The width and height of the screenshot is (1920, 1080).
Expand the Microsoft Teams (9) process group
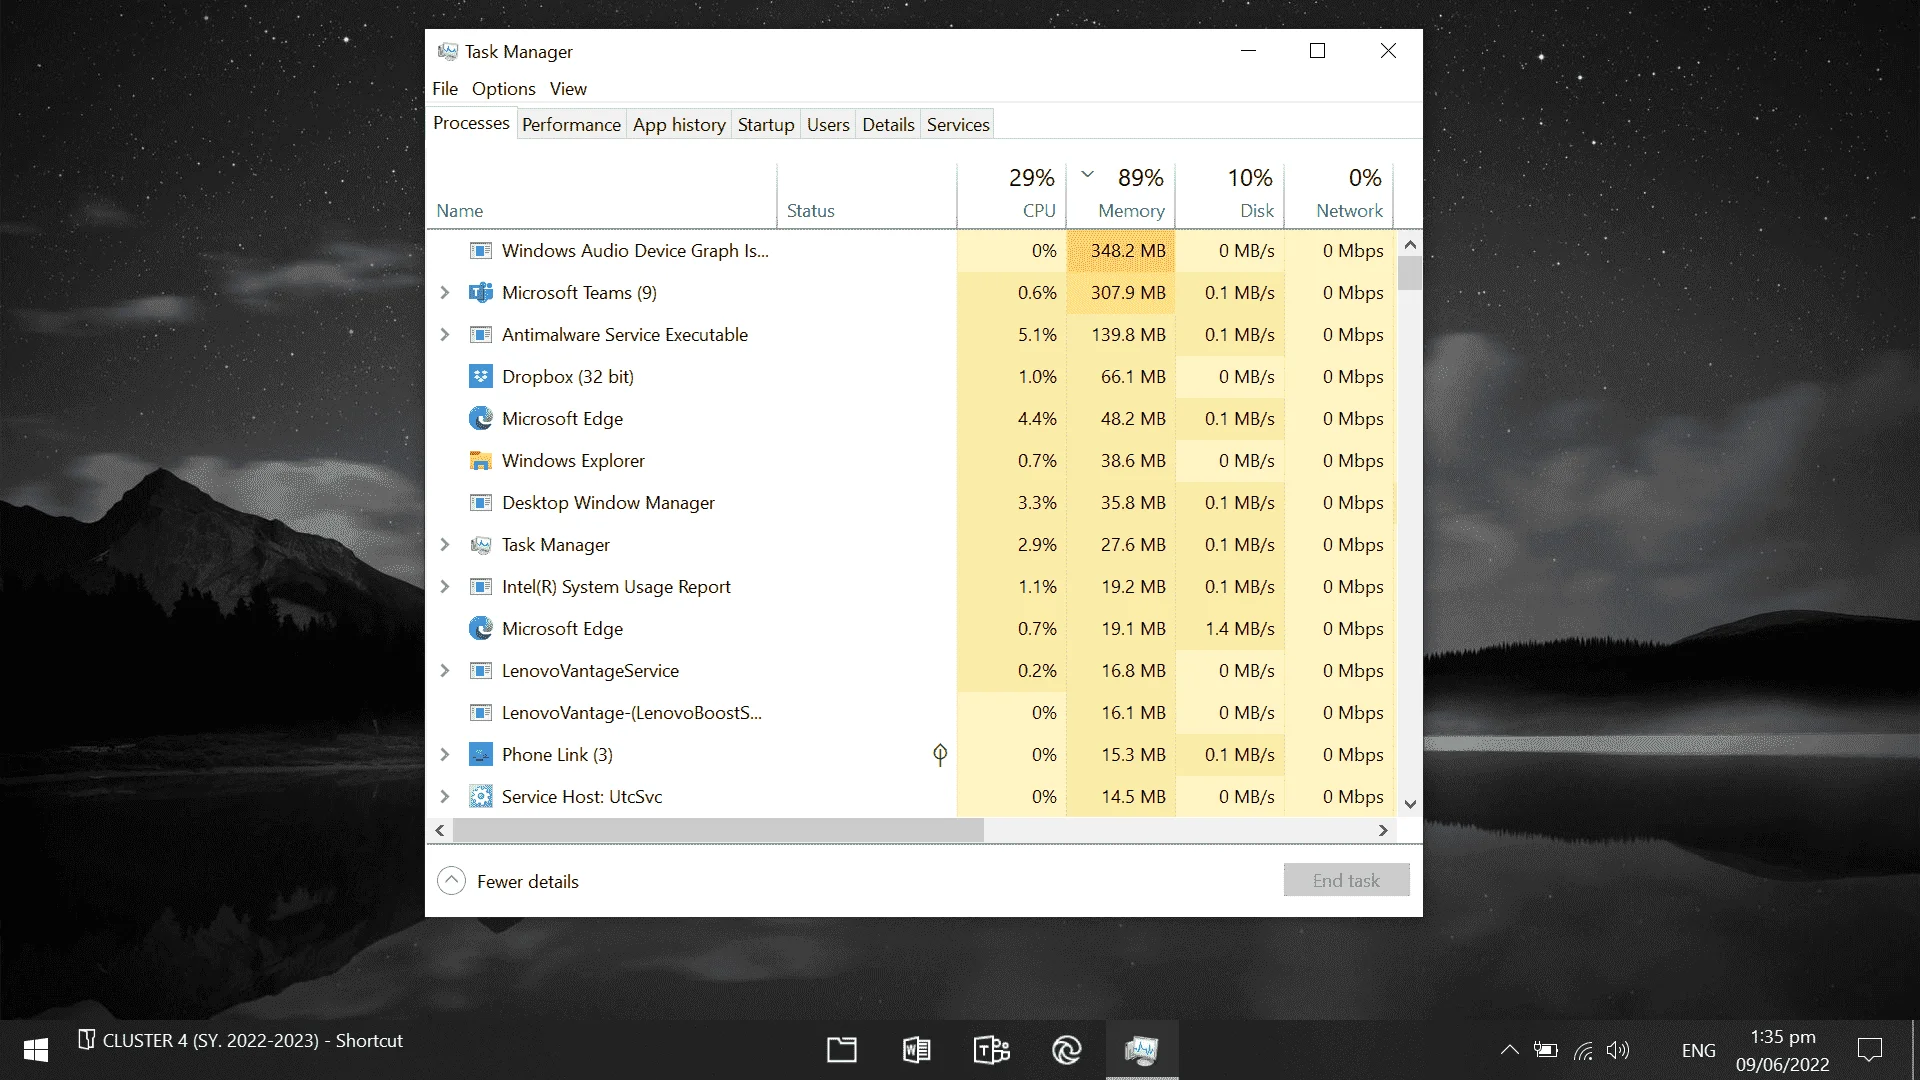pos(445,293)
